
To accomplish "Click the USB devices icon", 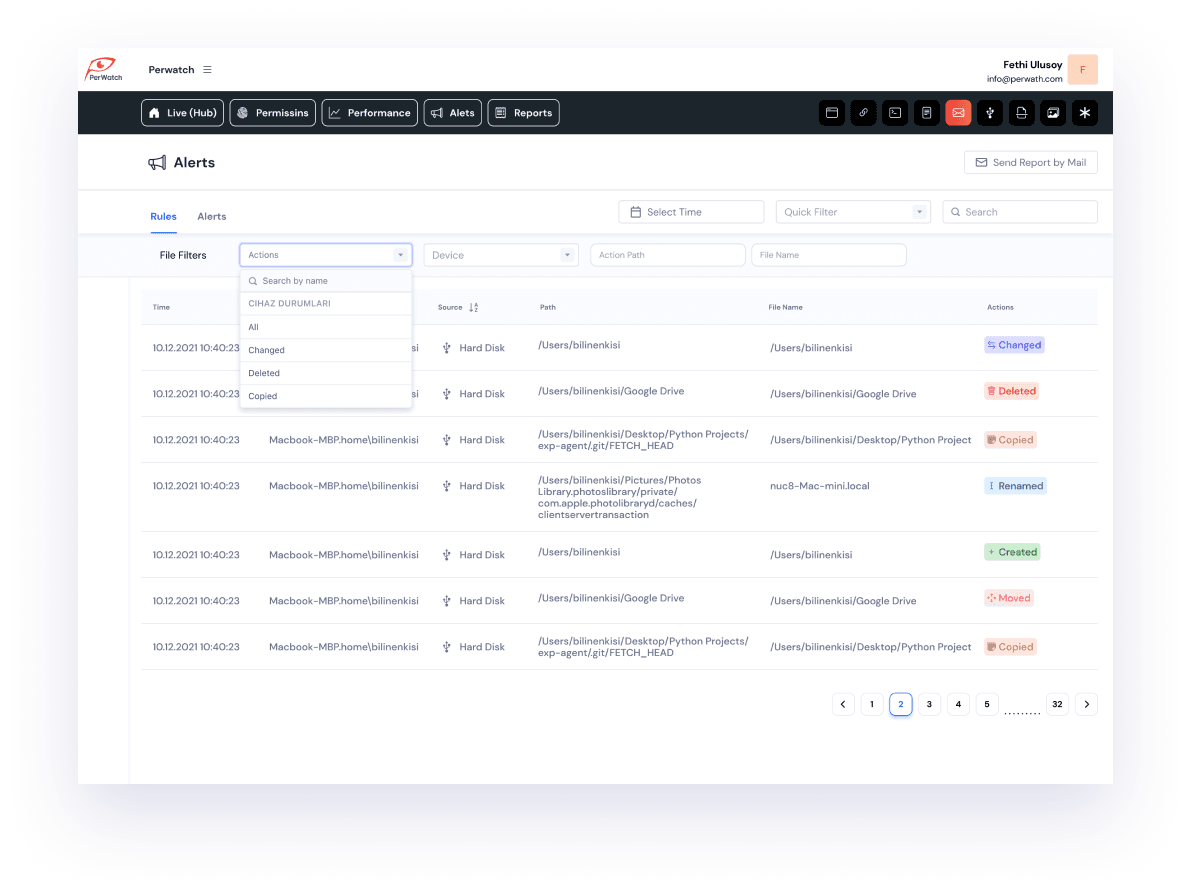I will tap(989, 113).
